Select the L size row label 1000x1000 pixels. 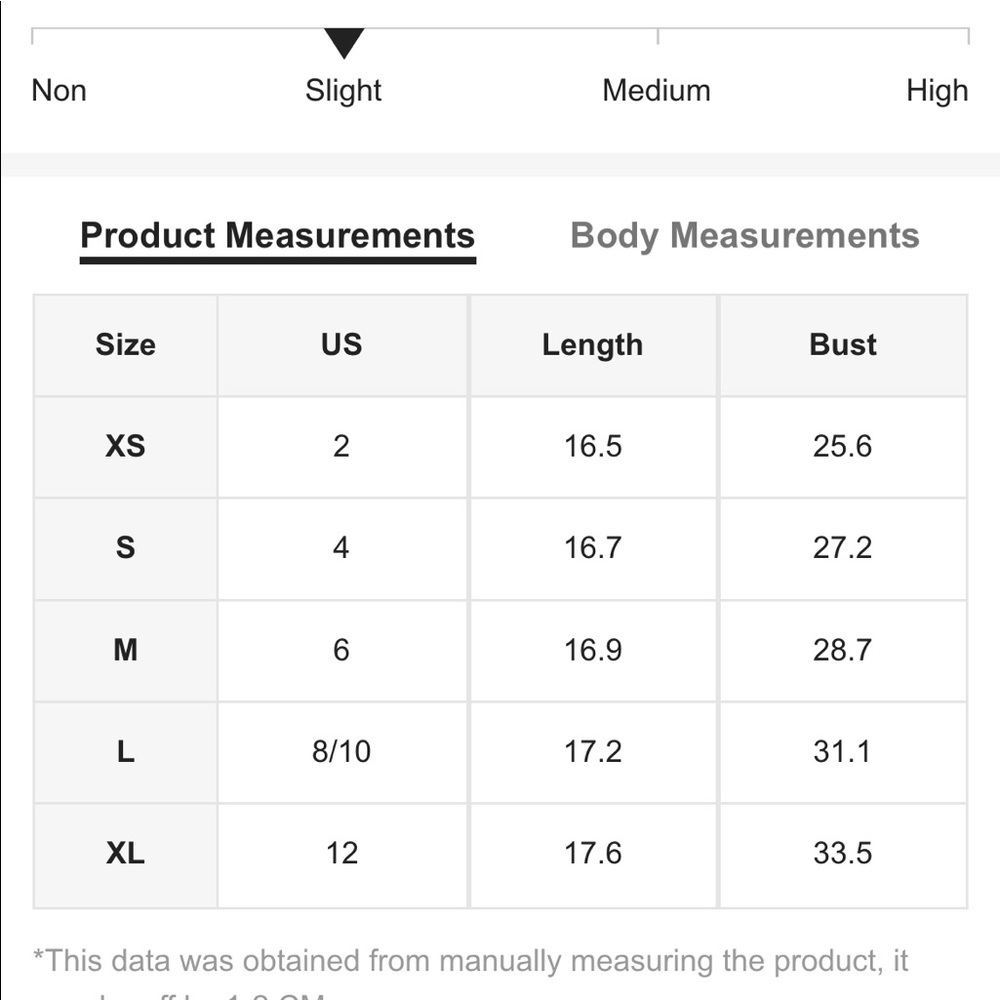click(126, 752)
